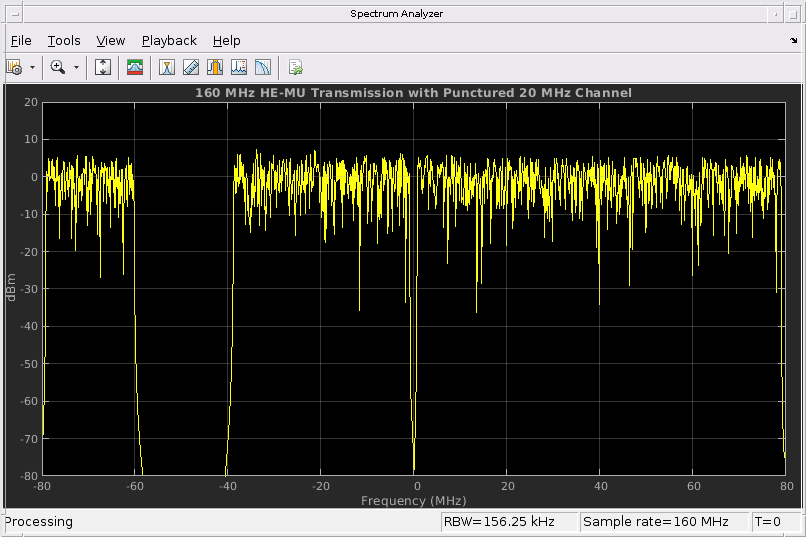Expand the settings icon dropdown arrow
806x537 pixels.
pos(32,67)
